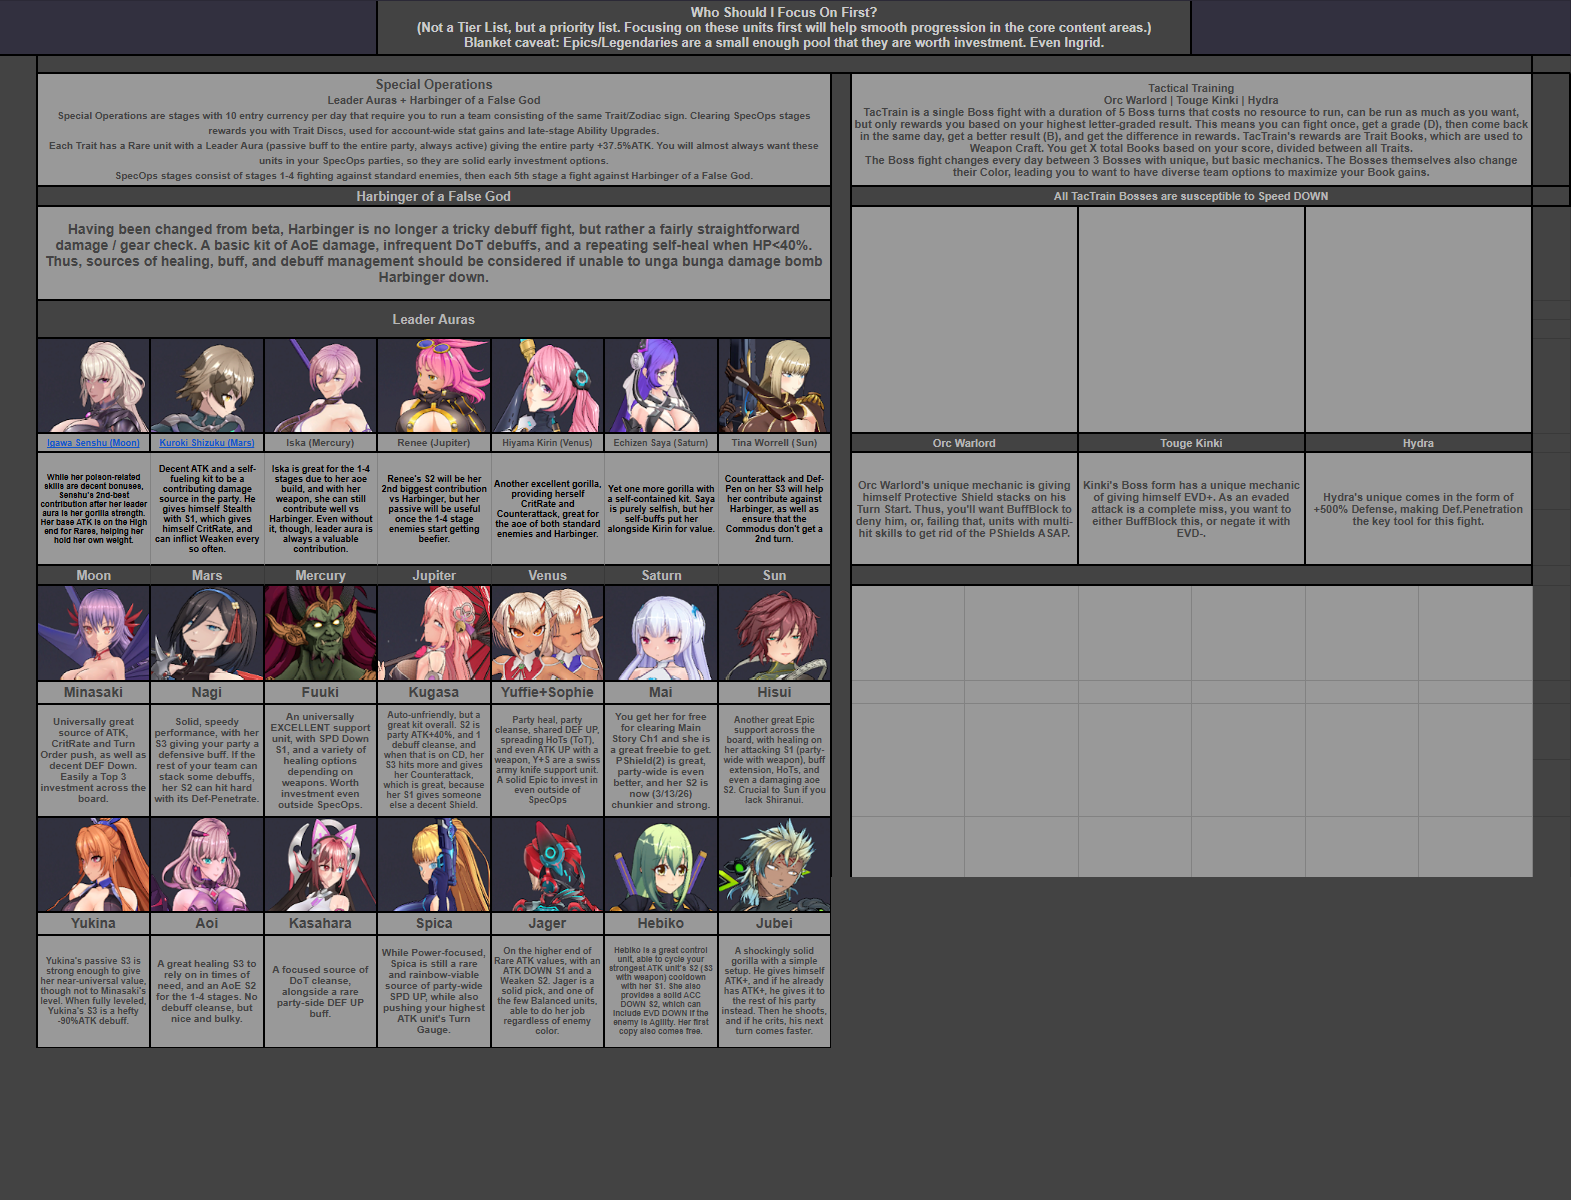Select the Touge Kinki boss header
This screenshot has height=1200, width=1571.
tap(1191, 443)
